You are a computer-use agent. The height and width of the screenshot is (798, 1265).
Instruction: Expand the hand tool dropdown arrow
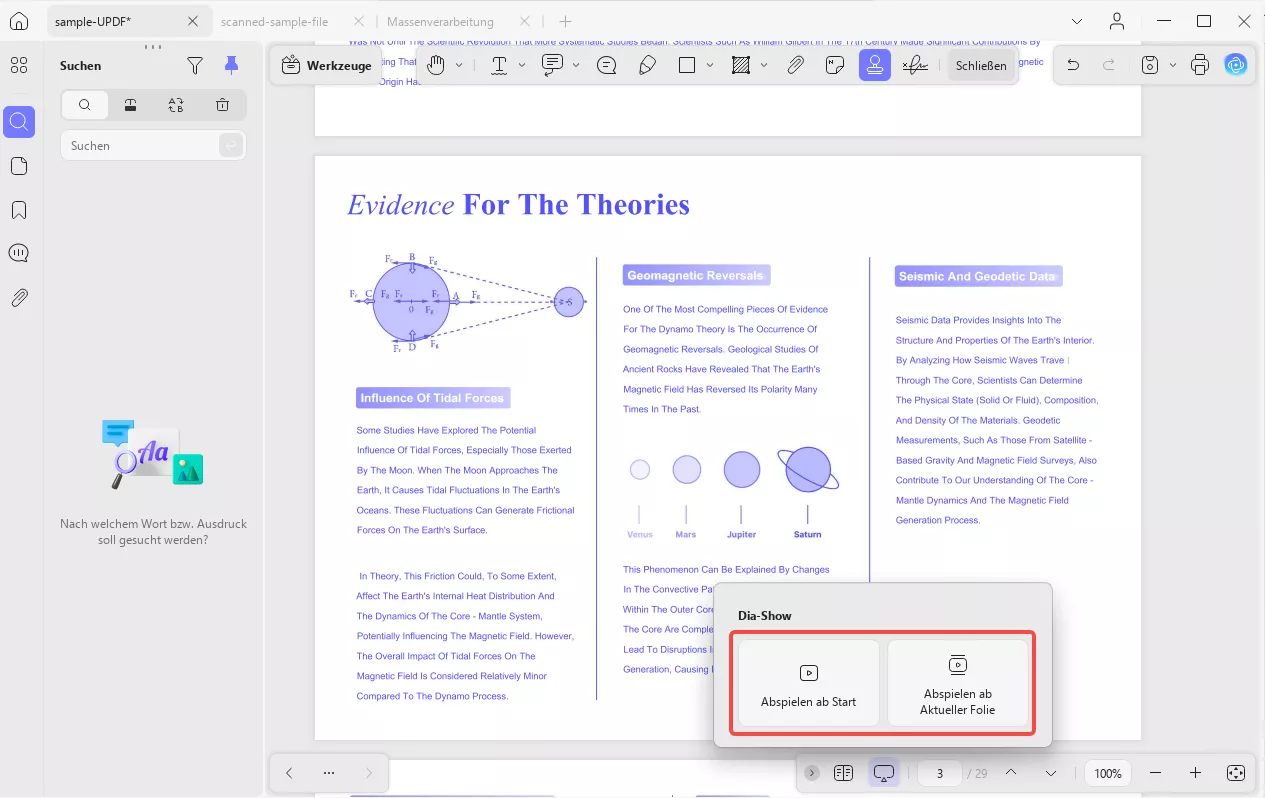(x=459, y=65)
